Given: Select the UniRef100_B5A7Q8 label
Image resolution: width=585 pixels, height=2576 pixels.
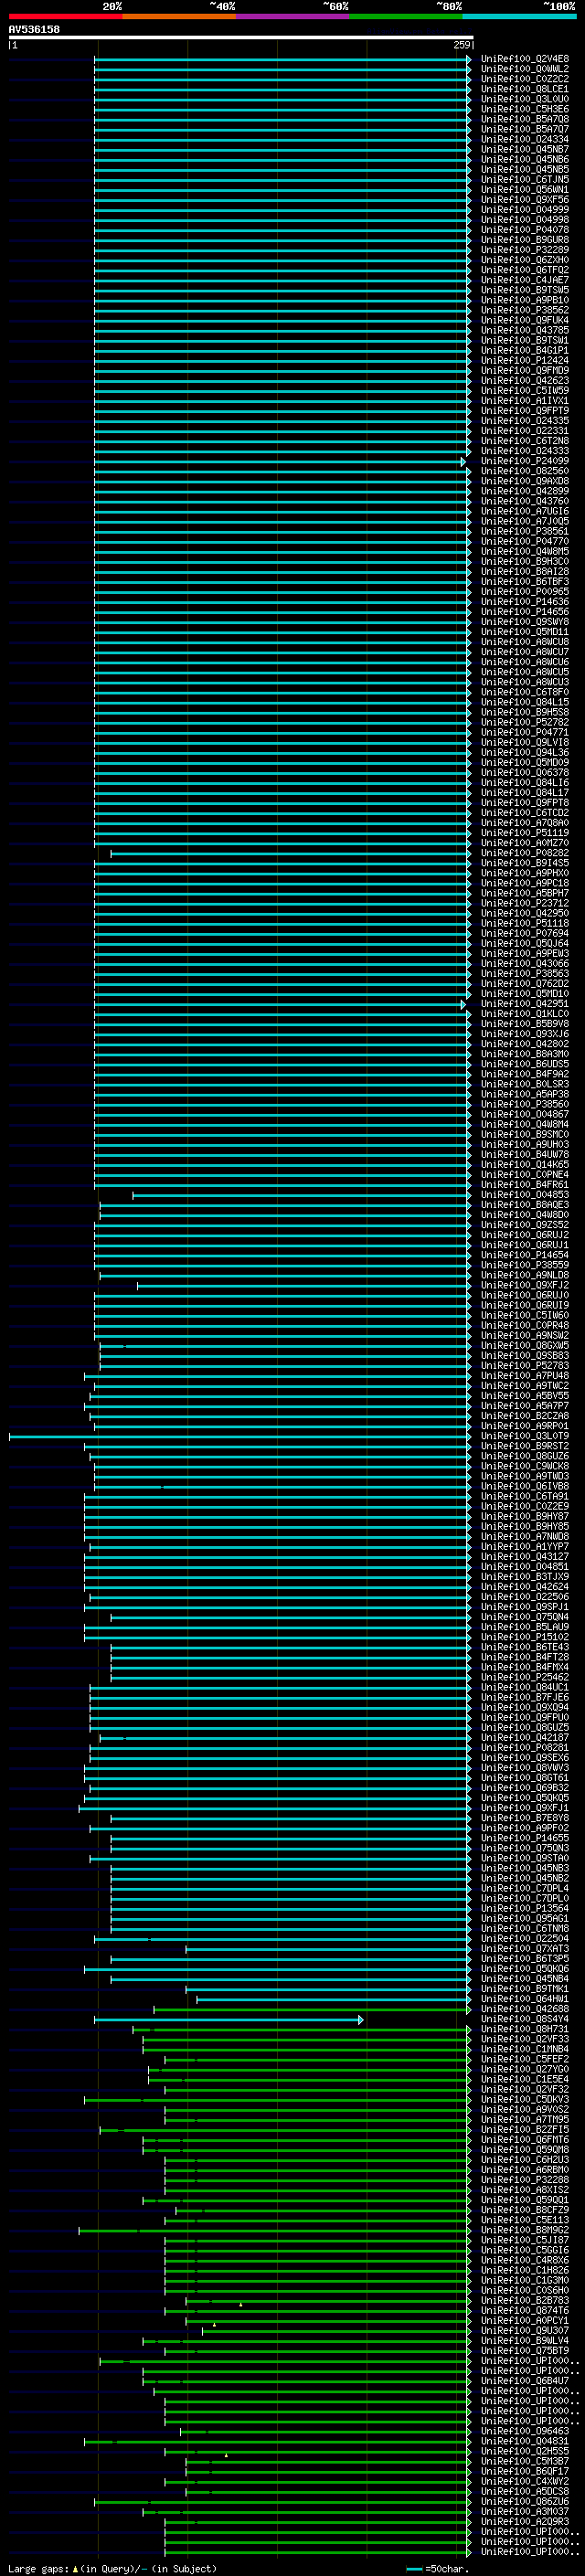Looking at the screenshot, I should point(525,119).
